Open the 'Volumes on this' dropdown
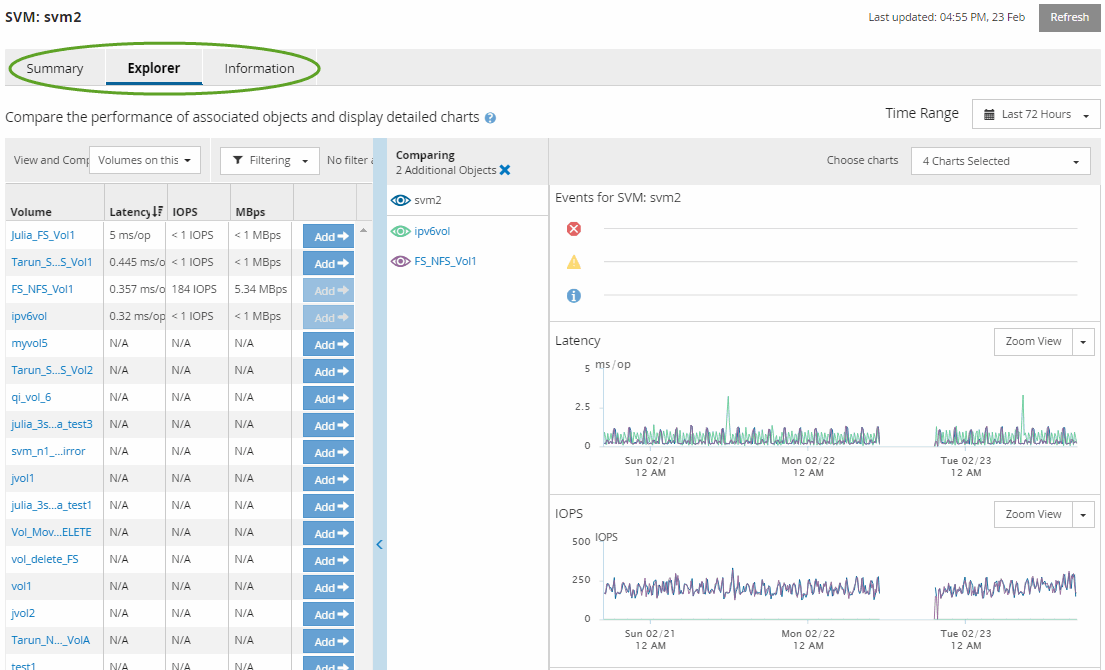 coord(145,161)
